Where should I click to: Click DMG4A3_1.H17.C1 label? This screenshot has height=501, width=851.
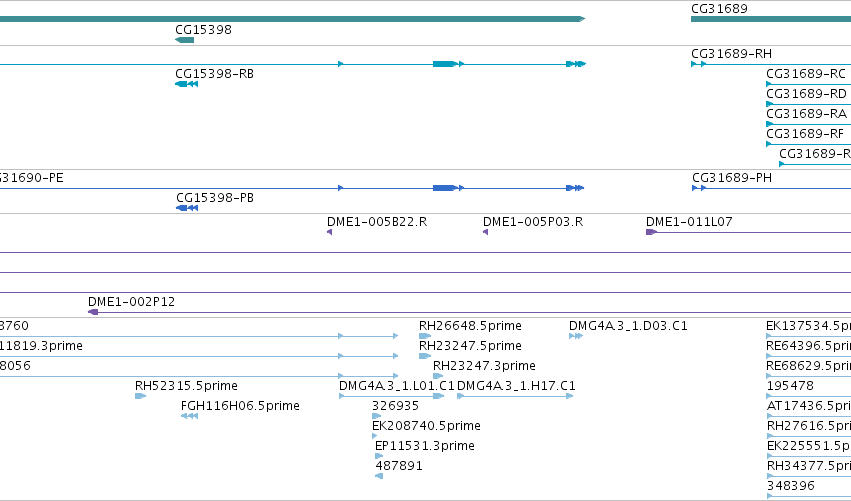(516, 386)
